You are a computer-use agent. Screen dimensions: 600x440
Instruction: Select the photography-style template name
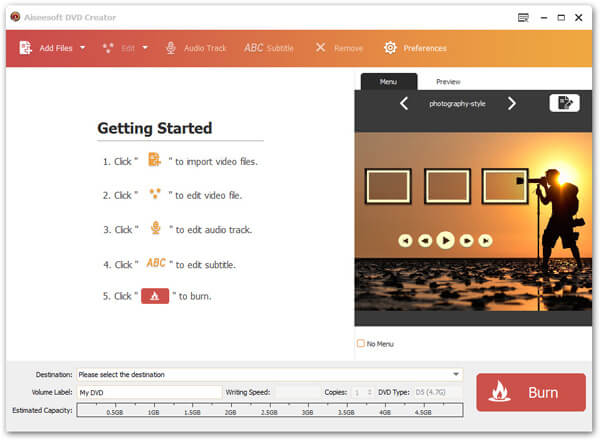point(457,104)
